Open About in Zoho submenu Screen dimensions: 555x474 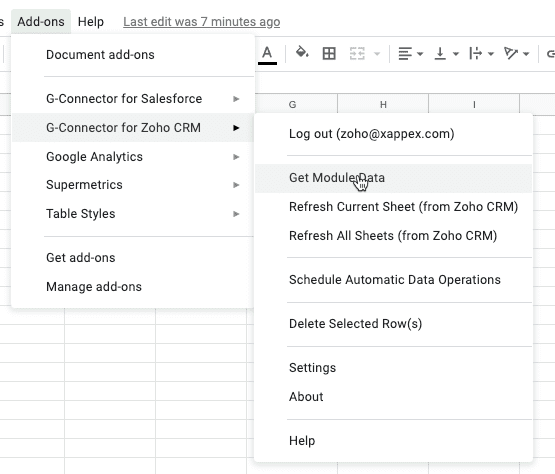click(394, 397)
